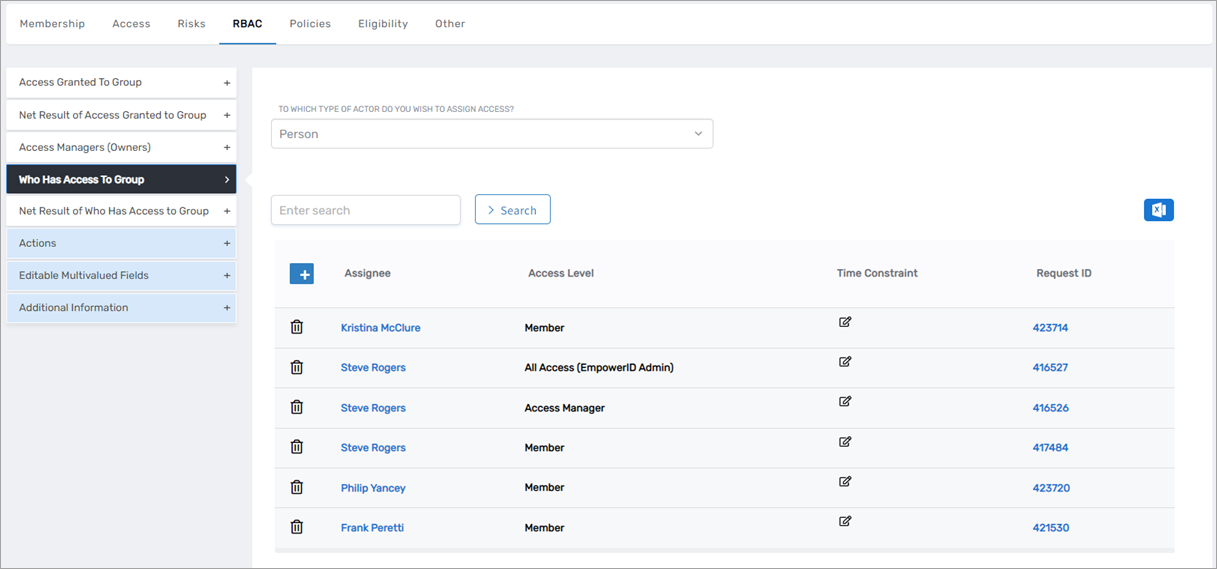Switch to the Membership tab
This screenshot has width=1217, height=569.
point(52,24)
